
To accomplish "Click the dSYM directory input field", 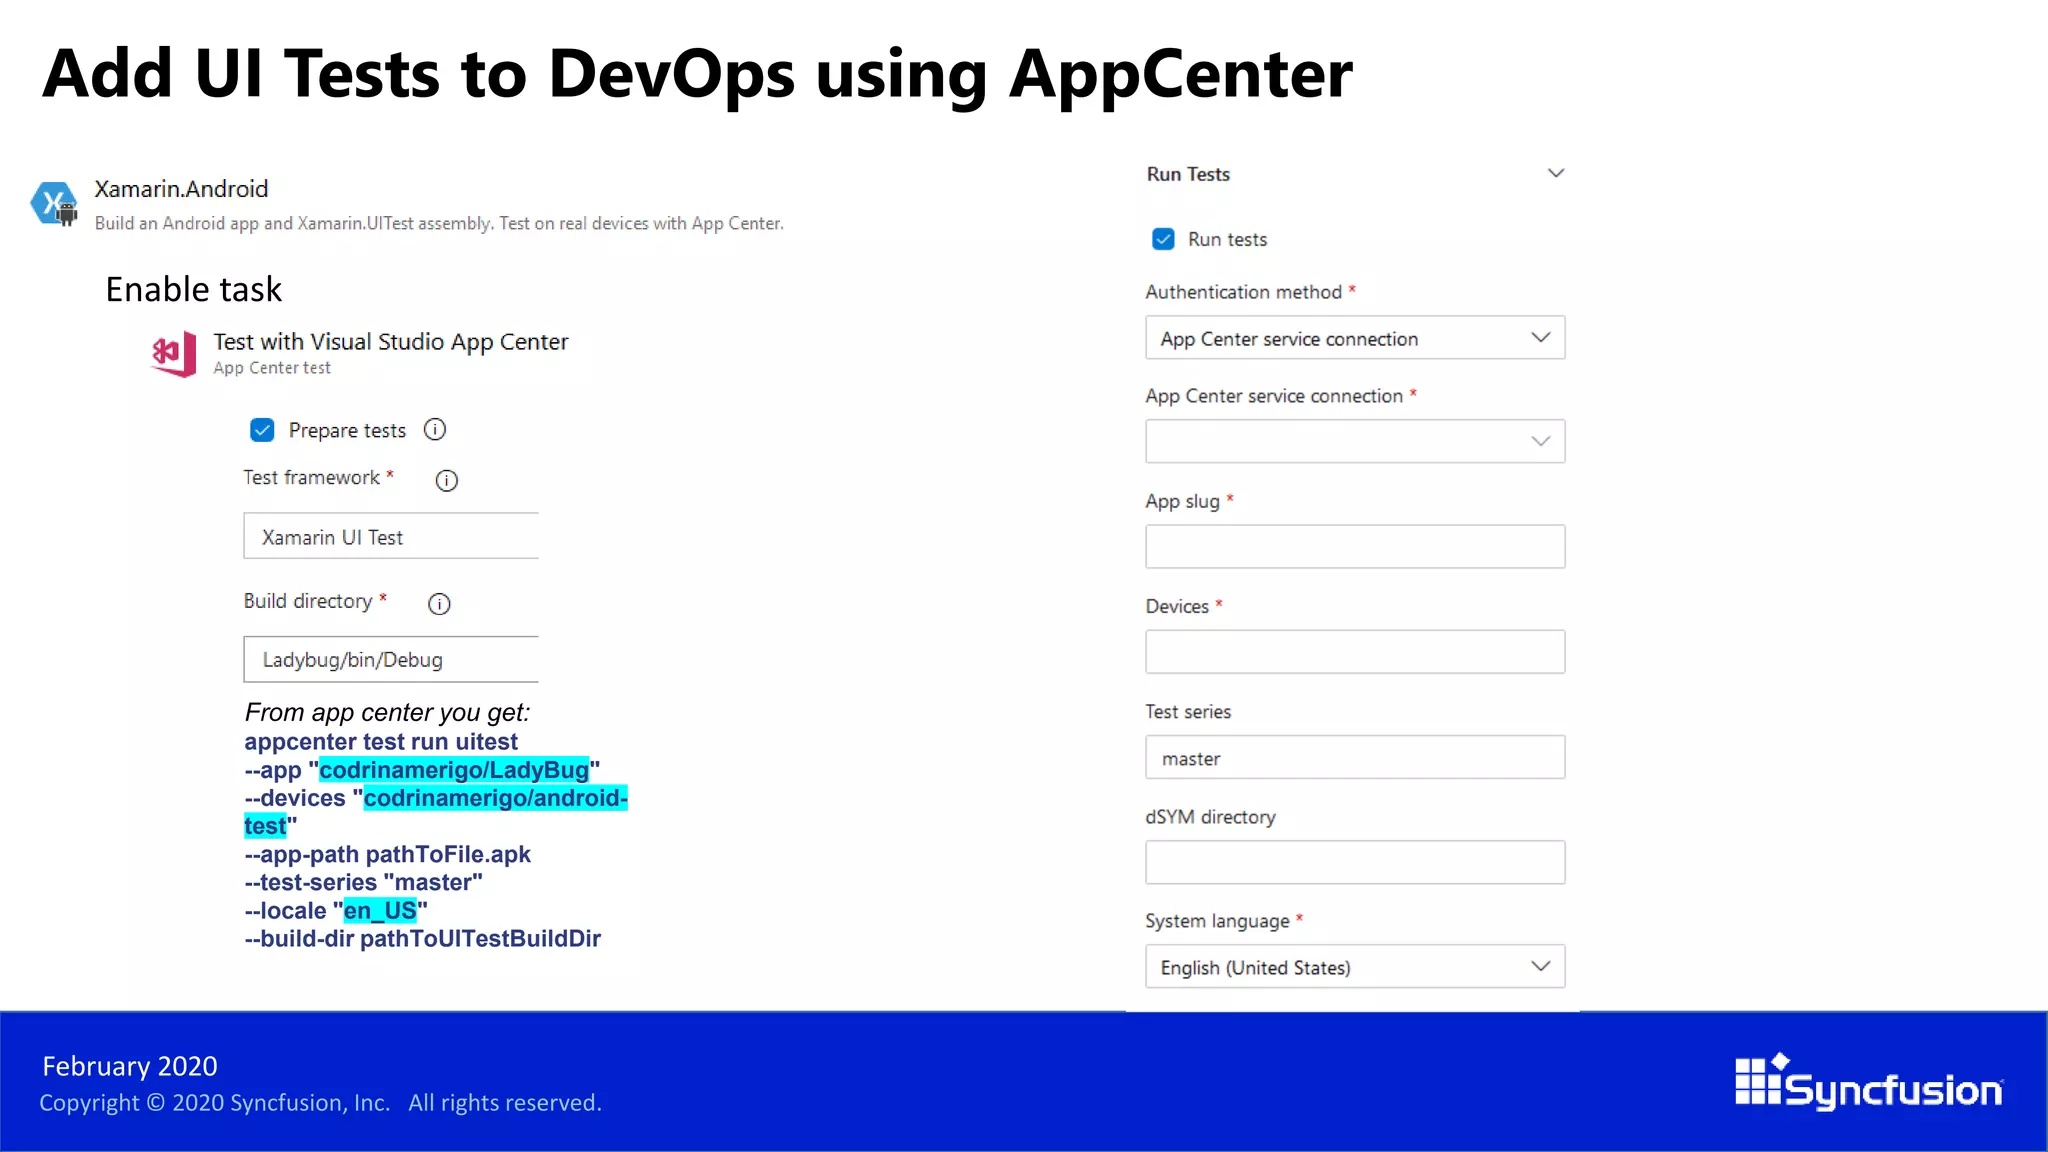I will point(1354,862).
